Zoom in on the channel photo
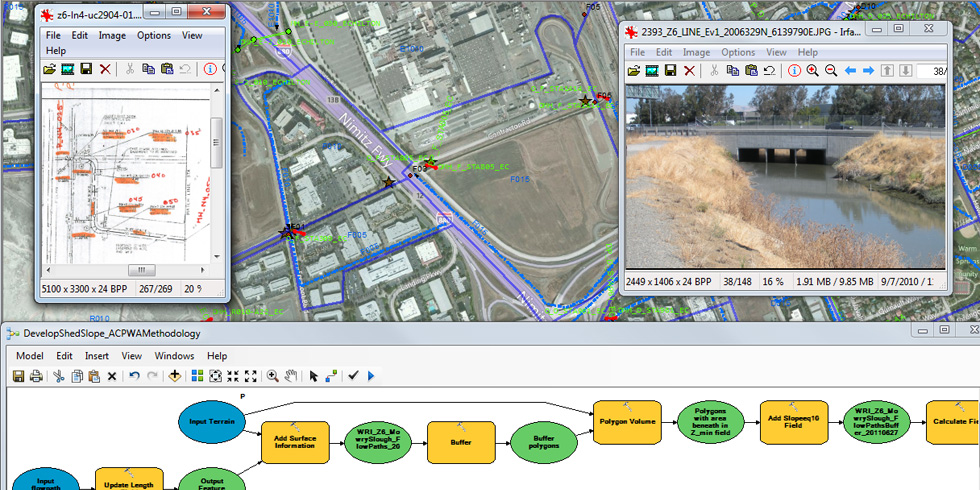The width and height of the screenshot is (980, 490). [812, 71]
